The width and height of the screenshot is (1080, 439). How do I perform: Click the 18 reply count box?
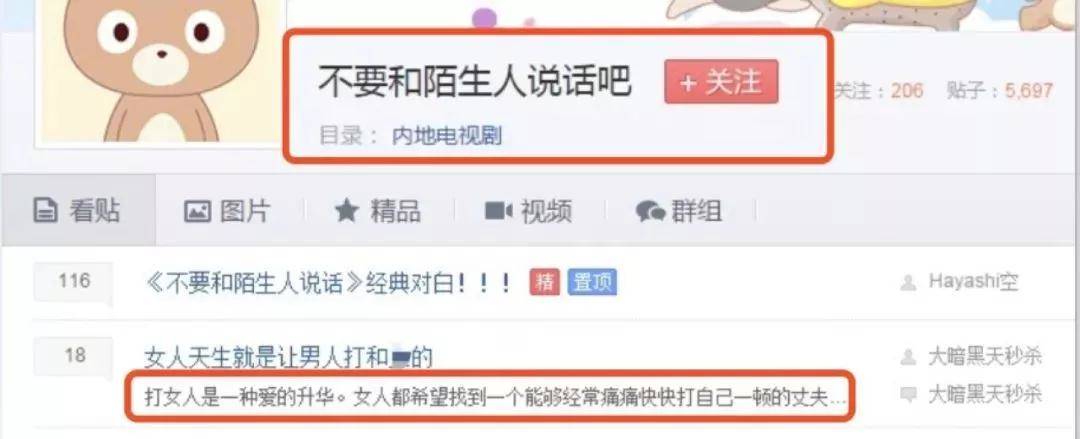tap(73, 356)
